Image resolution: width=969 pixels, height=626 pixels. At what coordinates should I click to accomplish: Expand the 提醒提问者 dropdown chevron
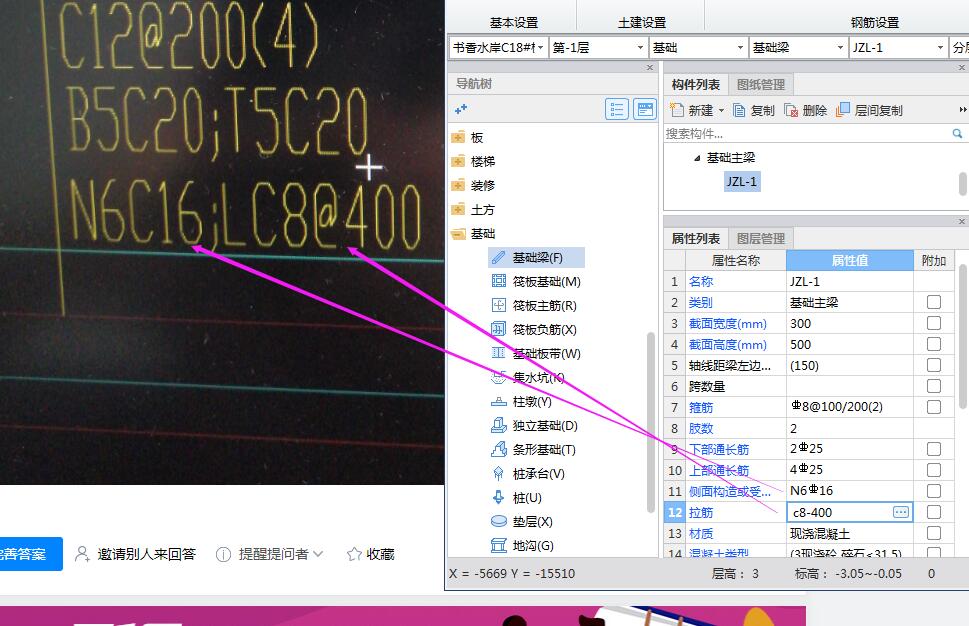point(318,554)
